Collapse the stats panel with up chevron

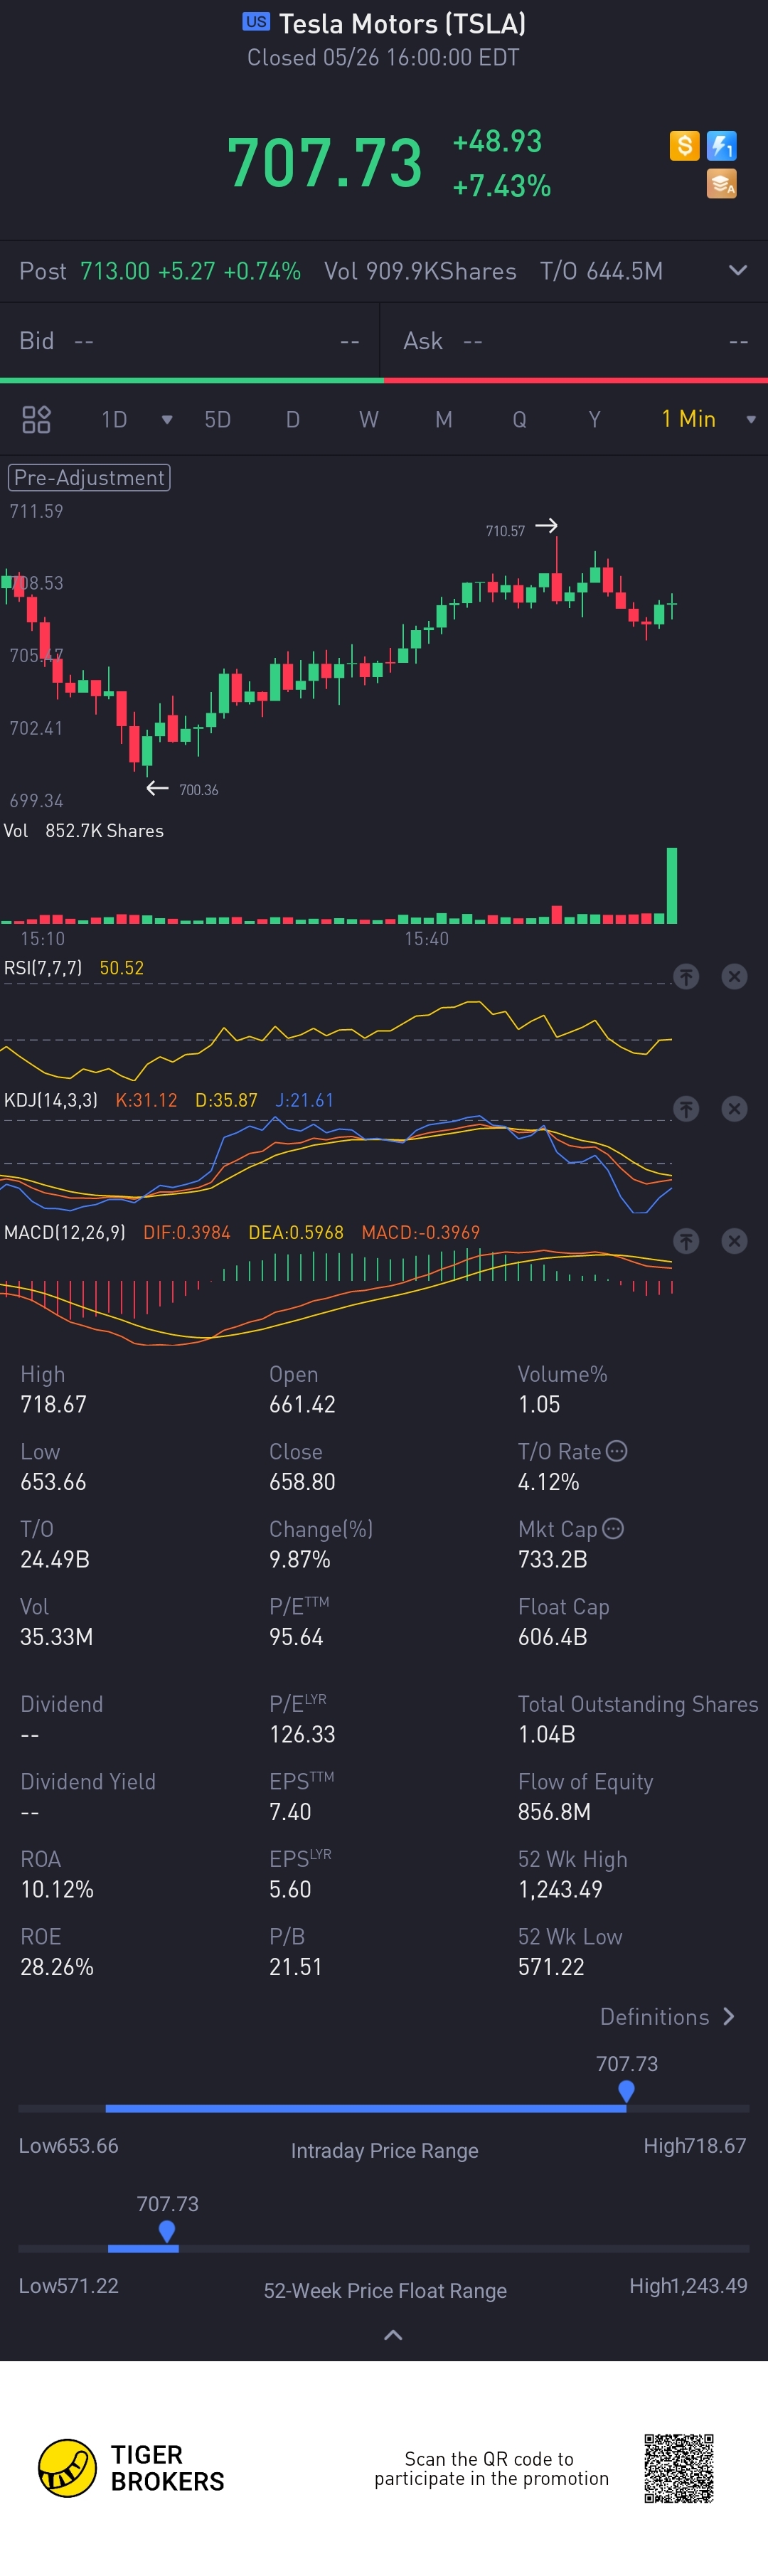[x=393, y=2335]
